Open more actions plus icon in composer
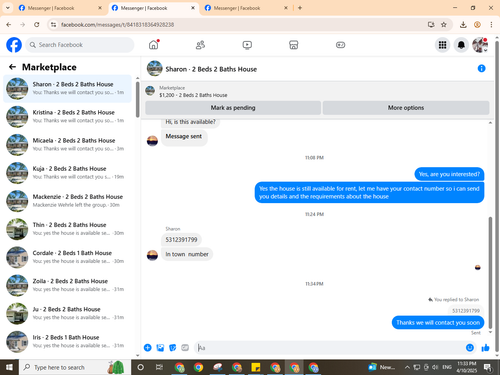This screenshot has height=375, width=500. click(147, 348)
